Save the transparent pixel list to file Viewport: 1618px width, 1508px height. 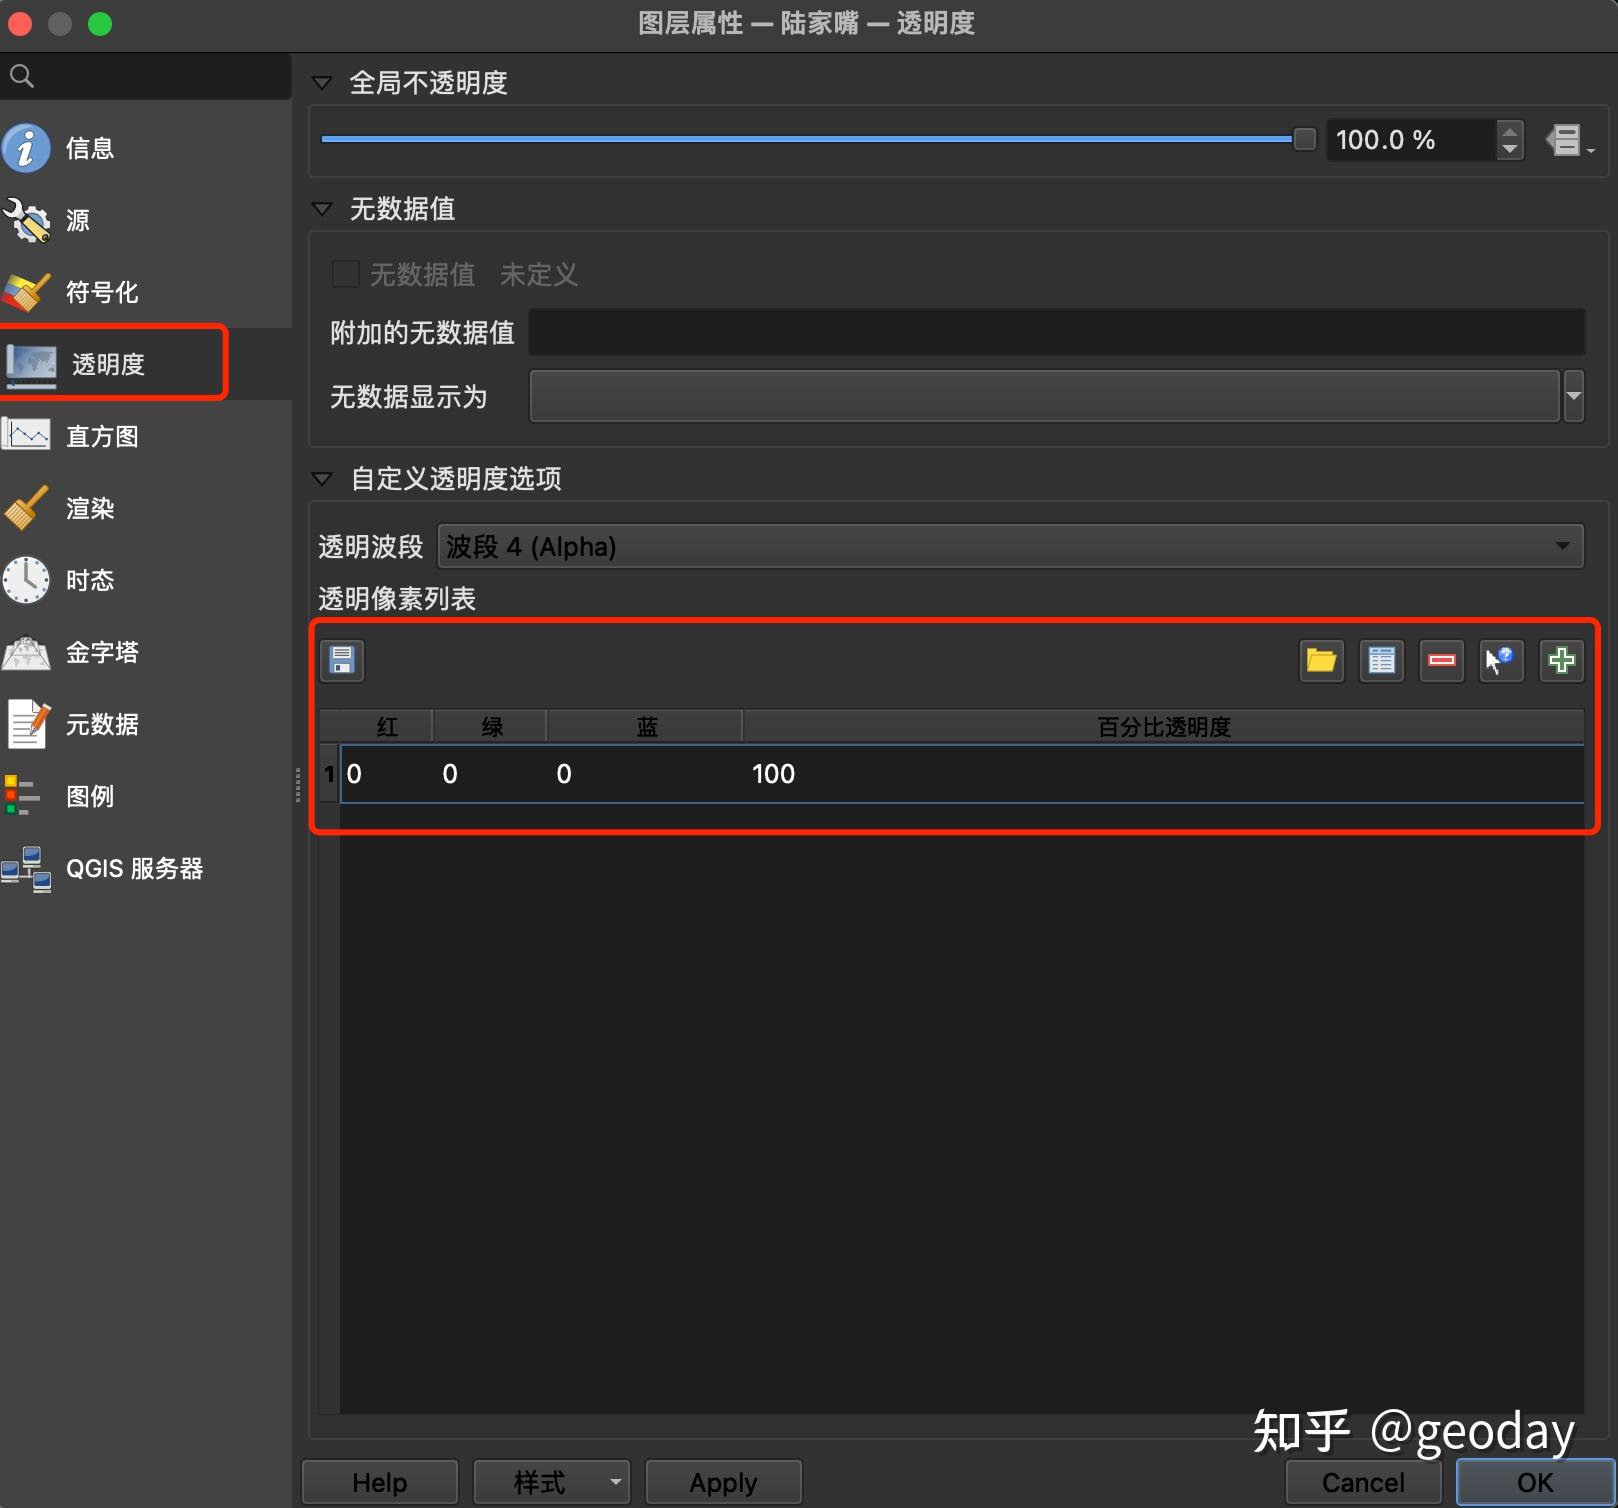coord(342,661)
